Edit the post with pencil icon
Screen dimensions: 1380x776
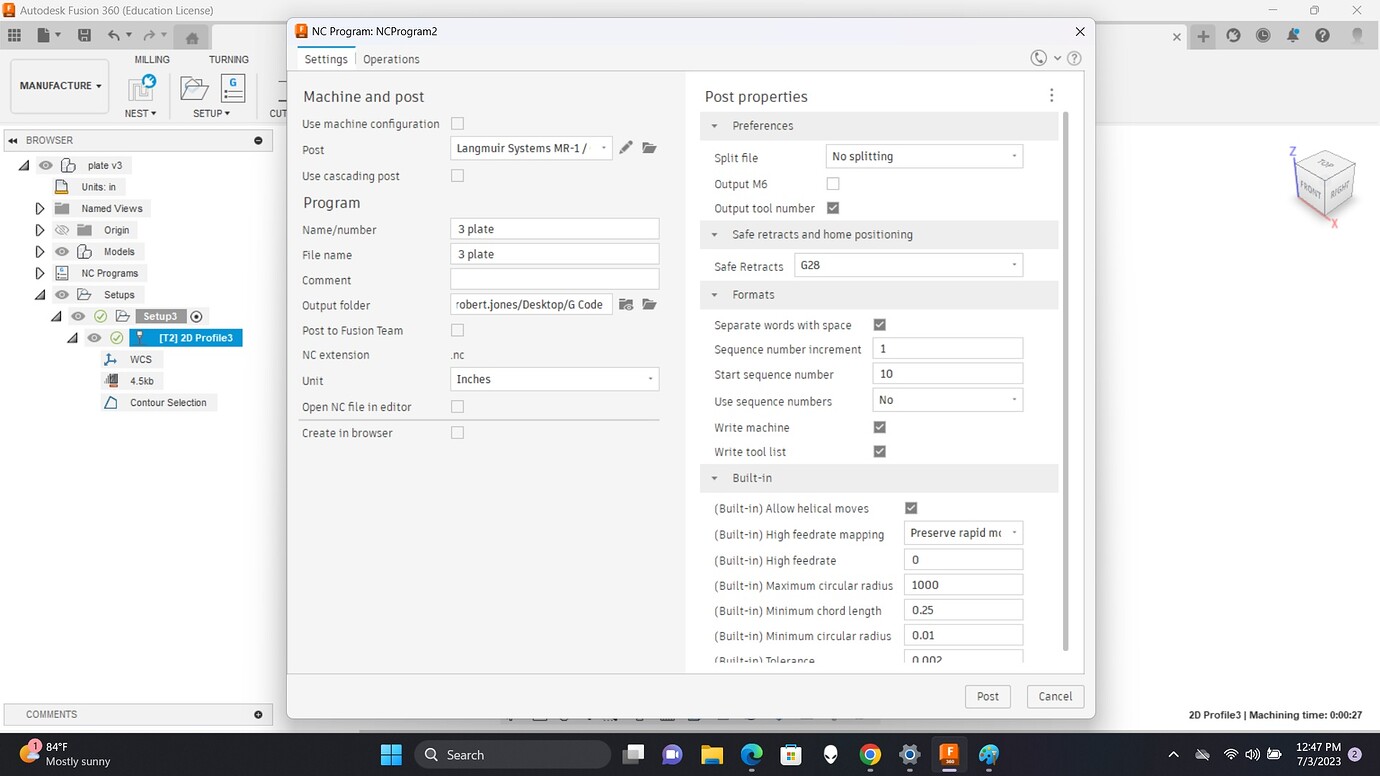(626, 148)
